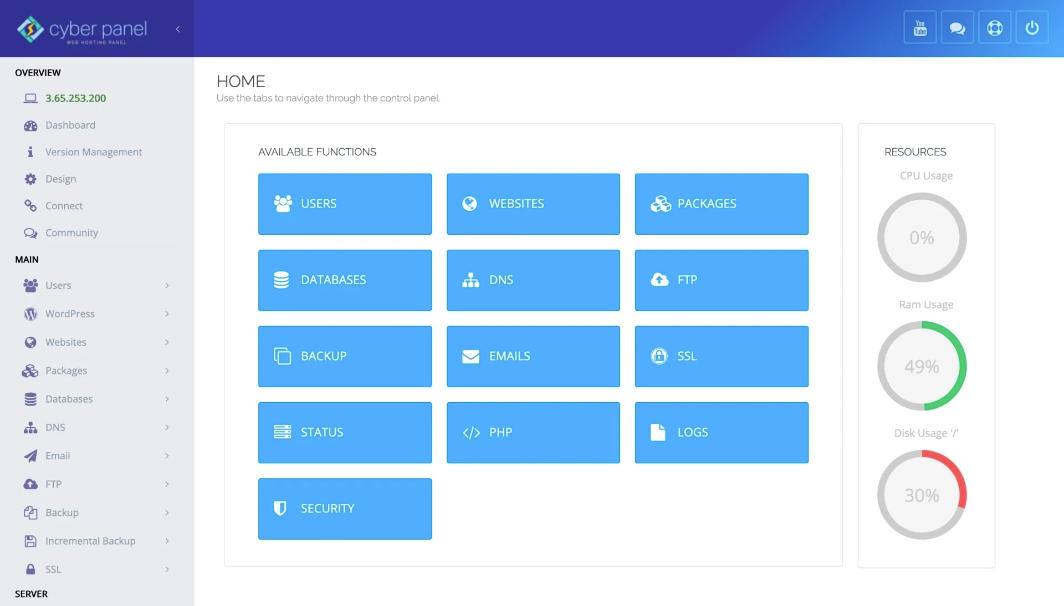
Task: Expand the Incremental Backup sidebar menu
Action: point(95,541)
